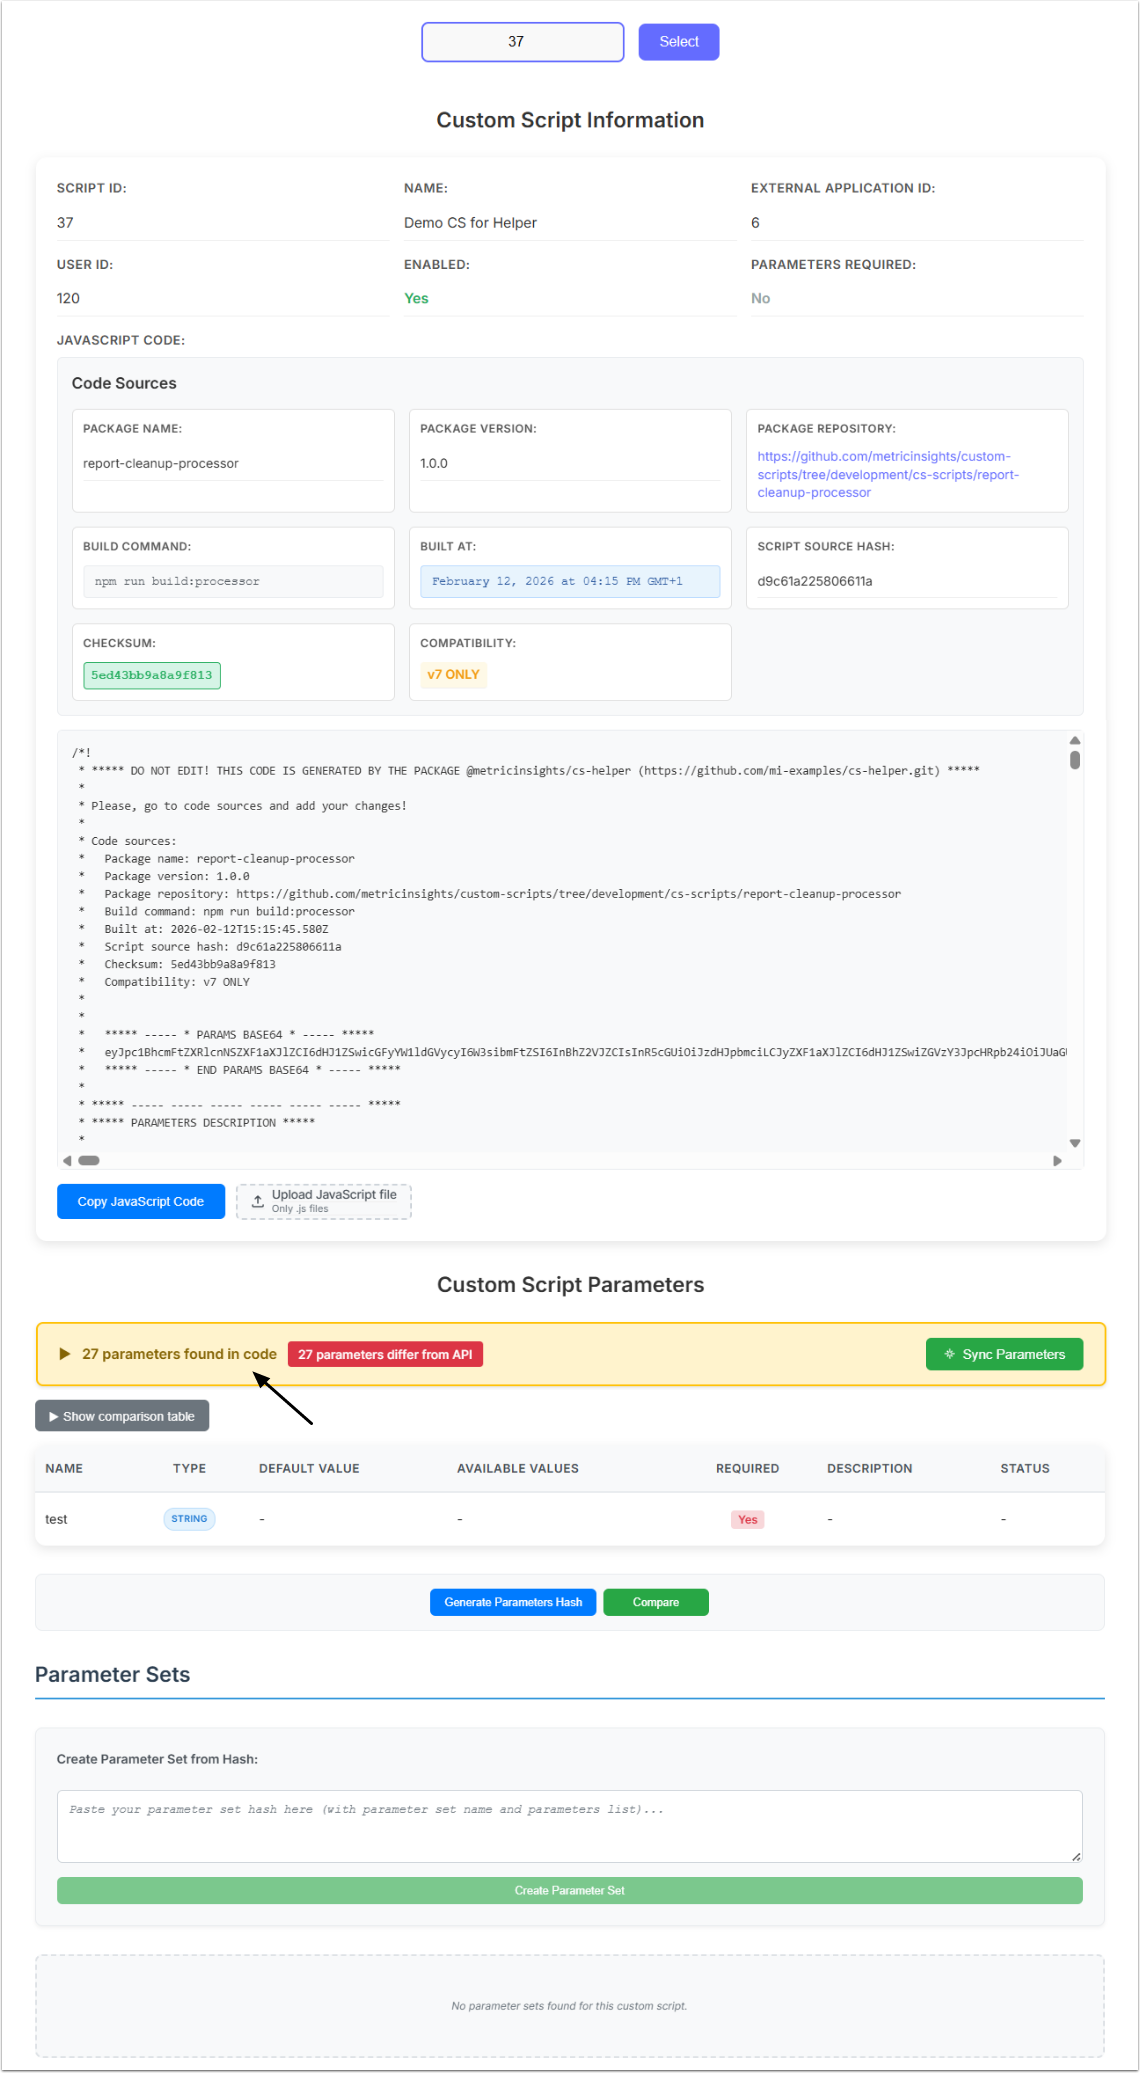Image resolution: width=1140 pixels, height=2073 pixels.
Task: Click the 27 parameters differ from API badge
Action: click(x=385, y=1354)
